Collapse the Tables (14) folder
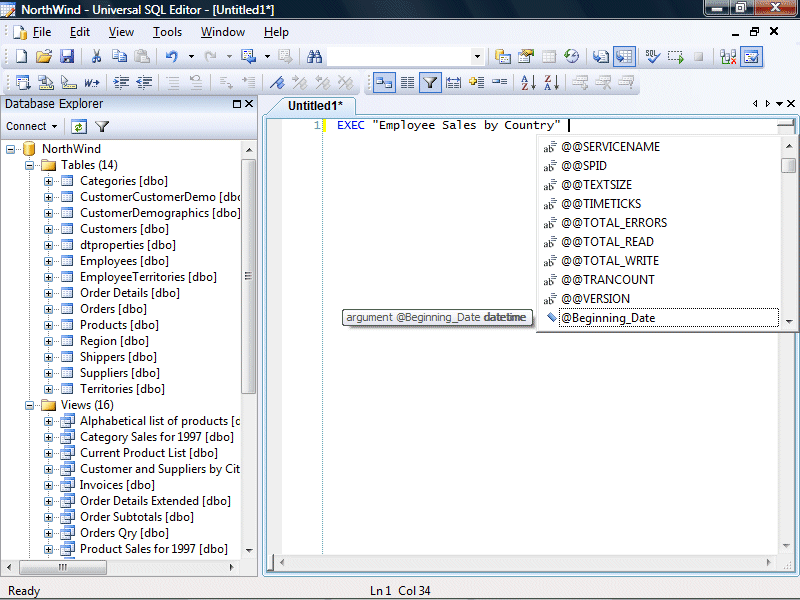The width and height of the screenshot is (800, 600). (30, 165)
